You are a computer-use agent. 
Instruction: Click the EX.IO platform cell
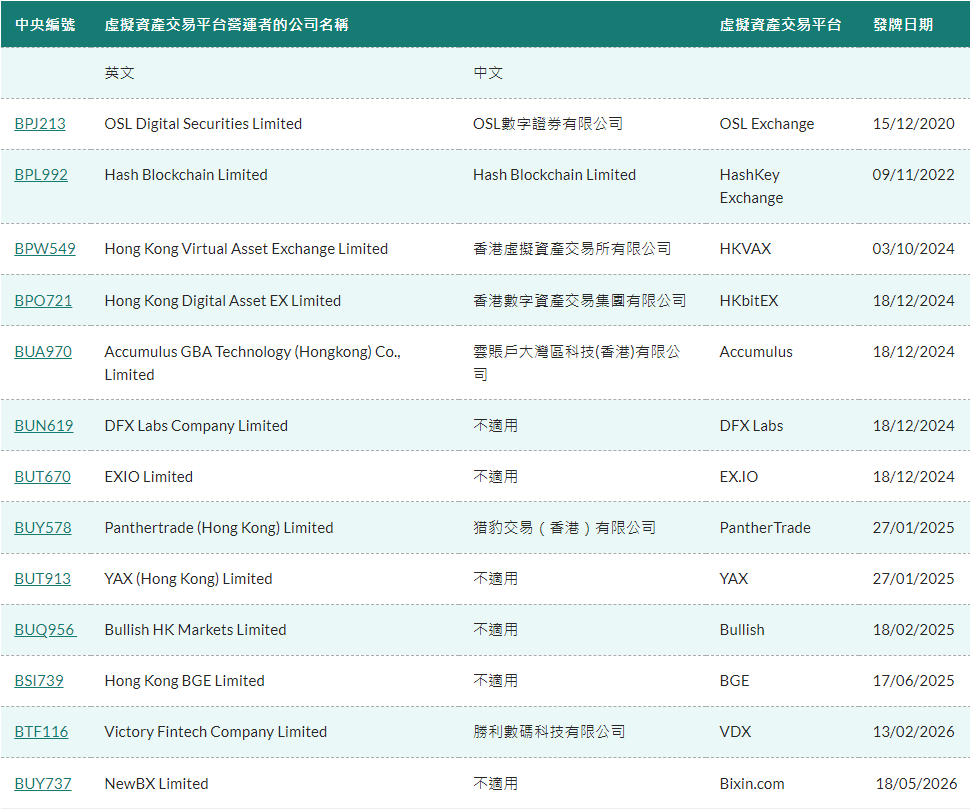pyautogui.click(x=739, y=477)
